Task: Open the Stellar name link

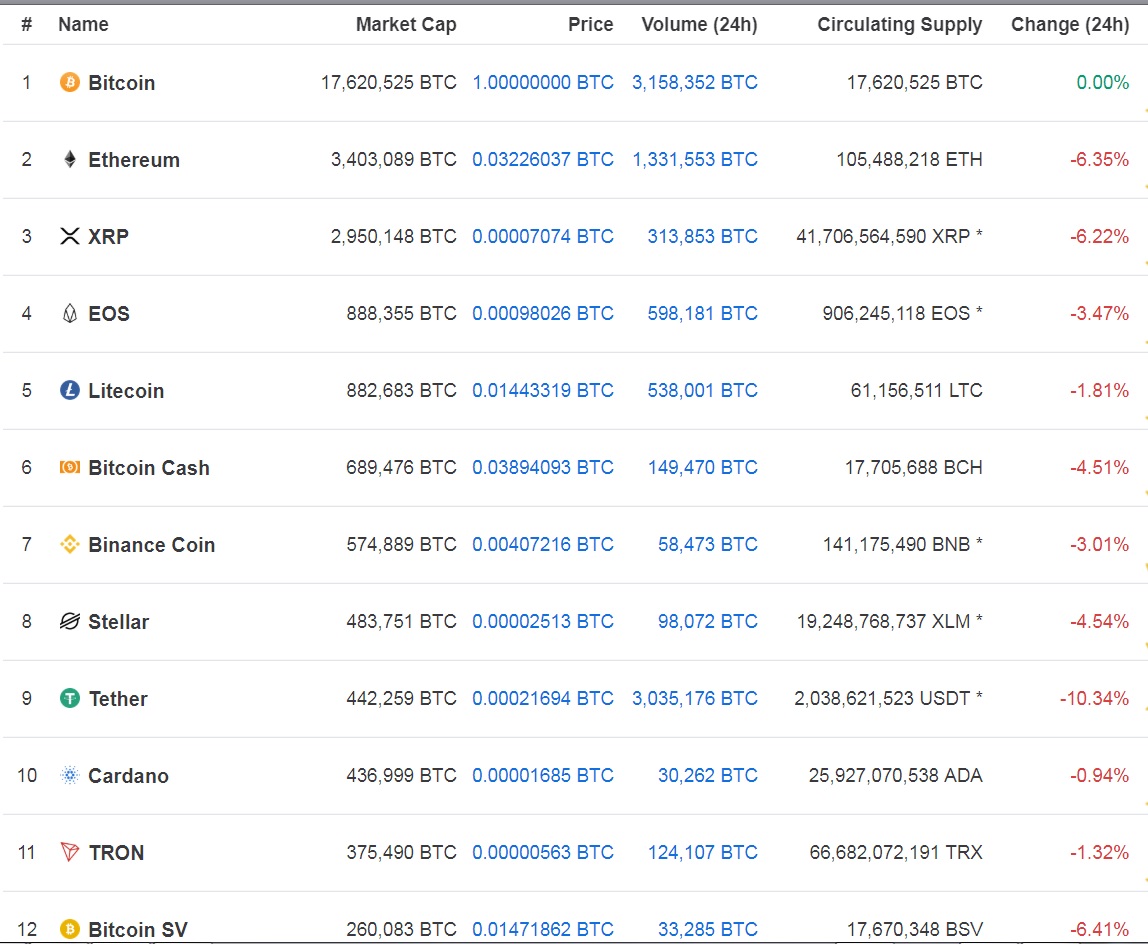Action: point(119,622)
